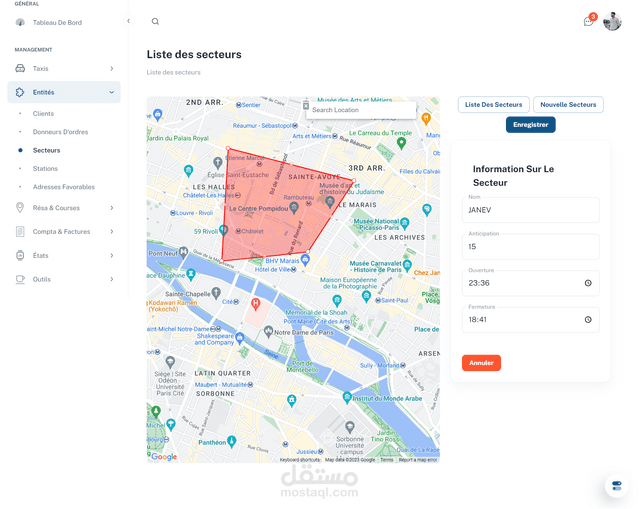Click the Ouverture time field 23:36
The width and height of the screenshot is (640, 509).
pos(531,283)
